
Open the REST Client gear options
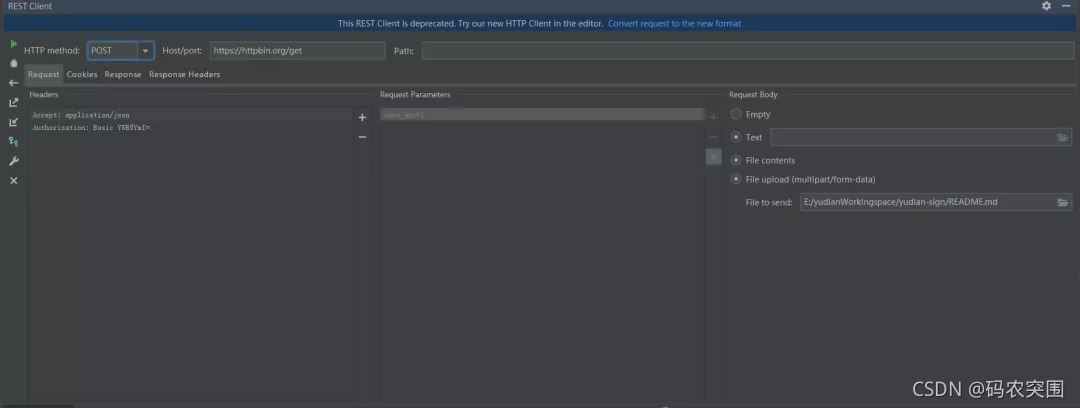(x=1046, y=6)
